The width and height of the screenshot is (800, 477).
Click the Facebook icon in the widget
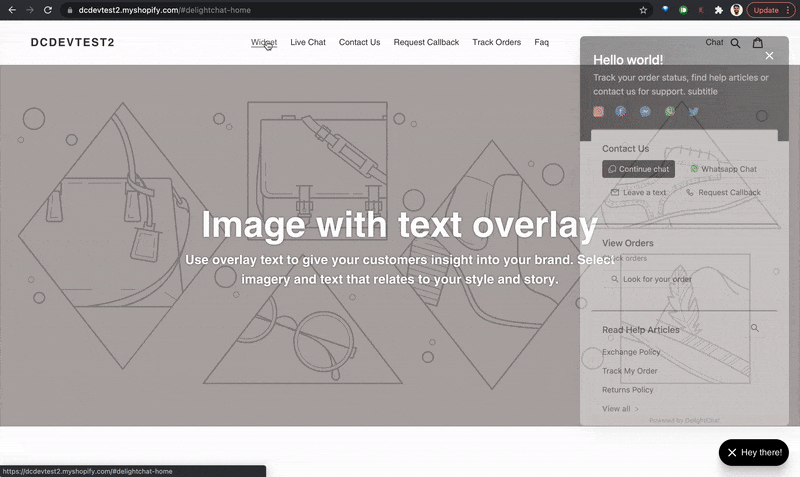pyautogui.click(x=621, y=111)
